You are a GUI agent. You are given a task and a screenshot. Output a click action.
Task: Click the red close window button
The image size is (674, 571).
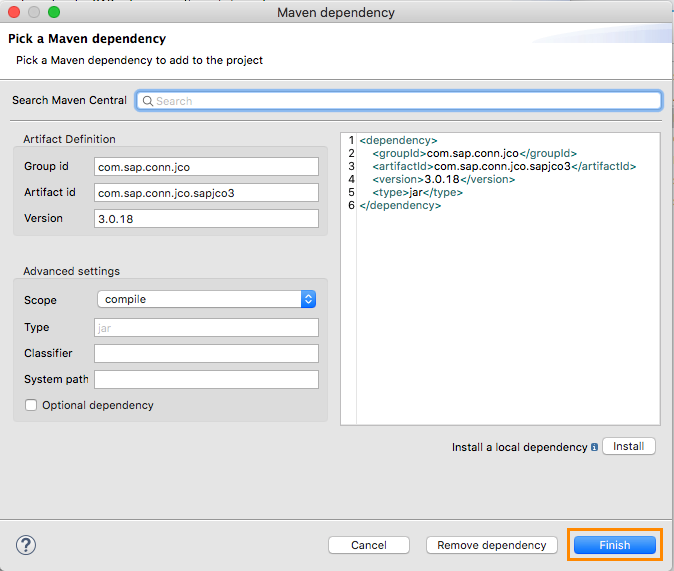[14, 13]
